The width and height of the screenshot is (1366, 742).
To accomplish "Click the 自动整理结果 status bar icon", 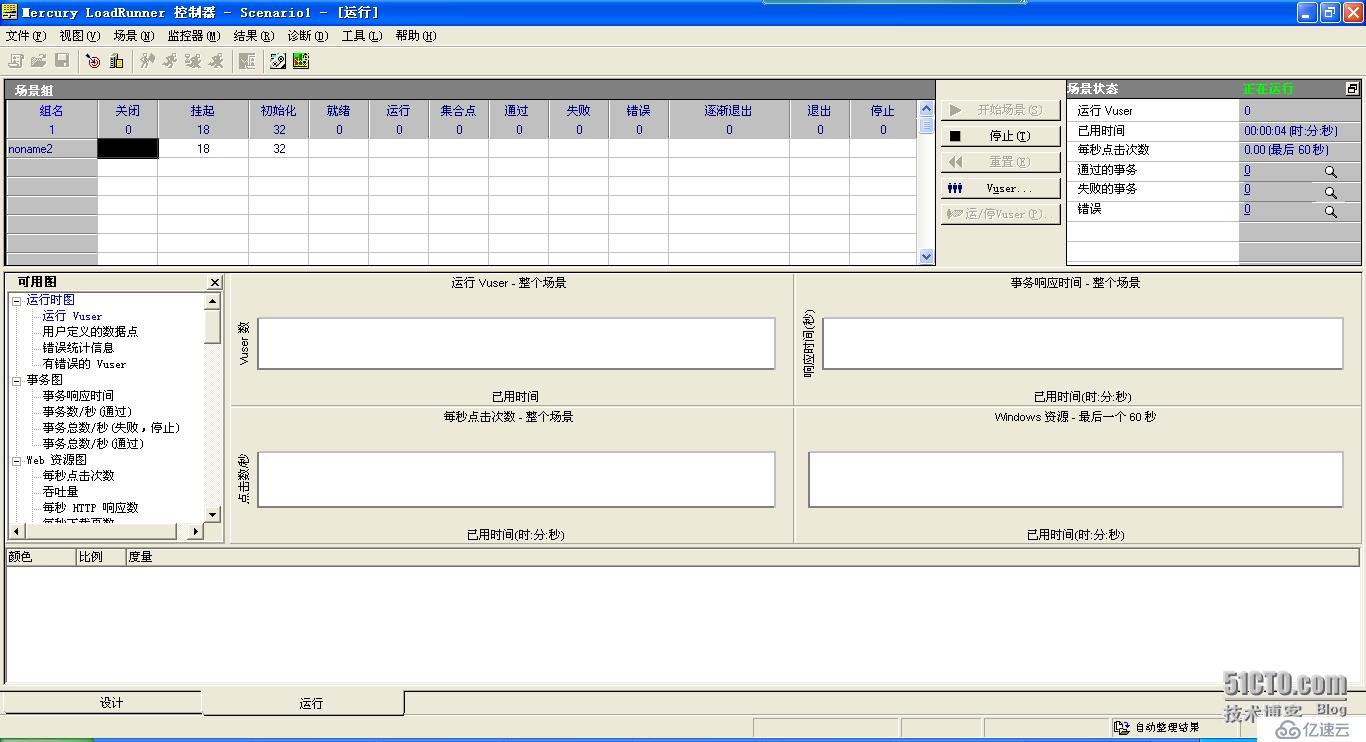I will 1122,727.
